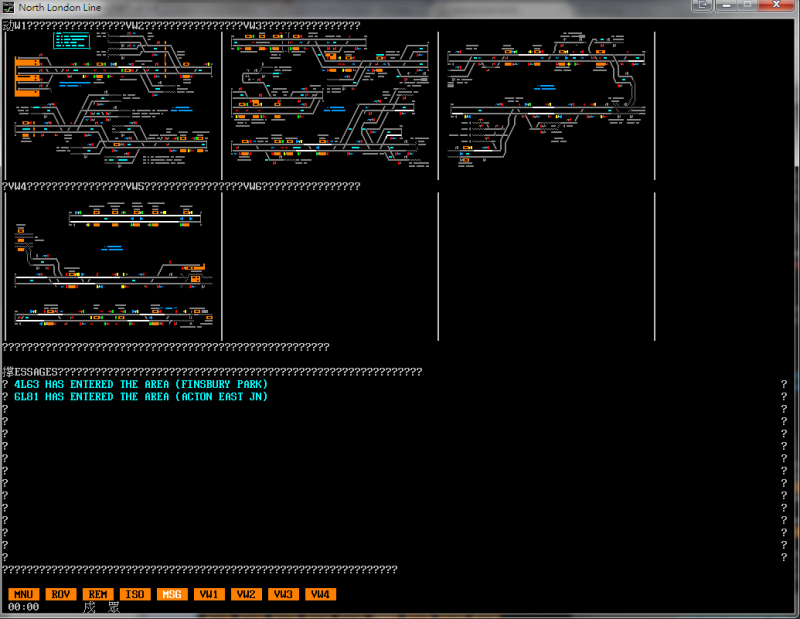
Task: Switch to view using VW1 button
Action: point(209,594)
